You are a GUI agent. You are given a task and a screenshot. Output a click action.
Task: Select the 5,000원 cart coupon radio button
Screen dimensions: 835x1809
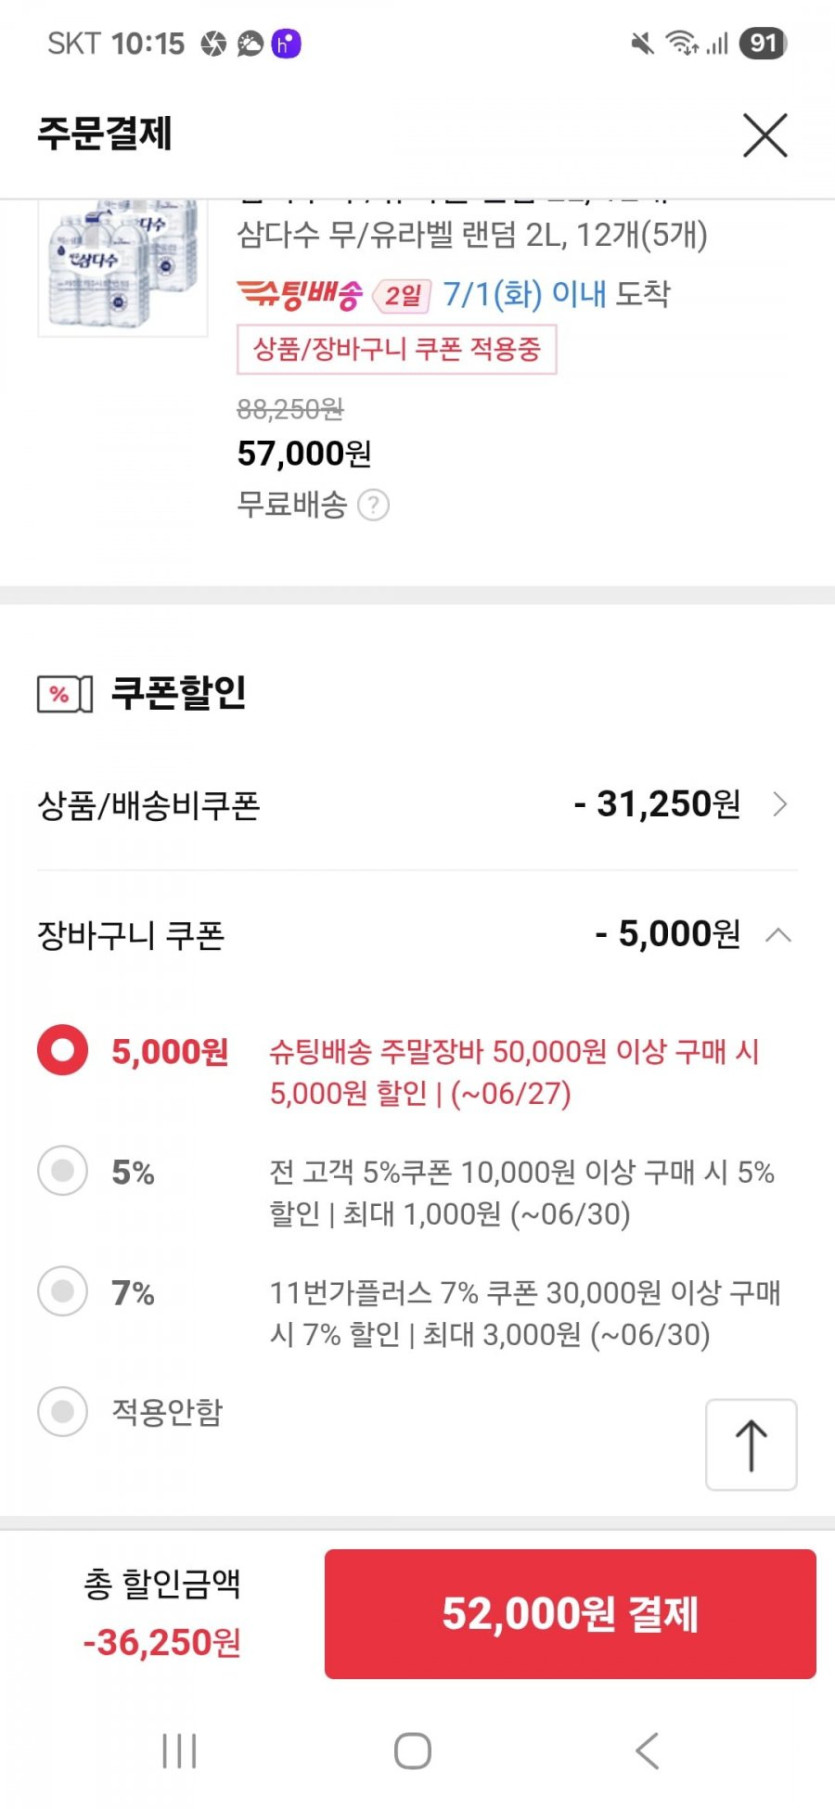tap(63, 1050)
